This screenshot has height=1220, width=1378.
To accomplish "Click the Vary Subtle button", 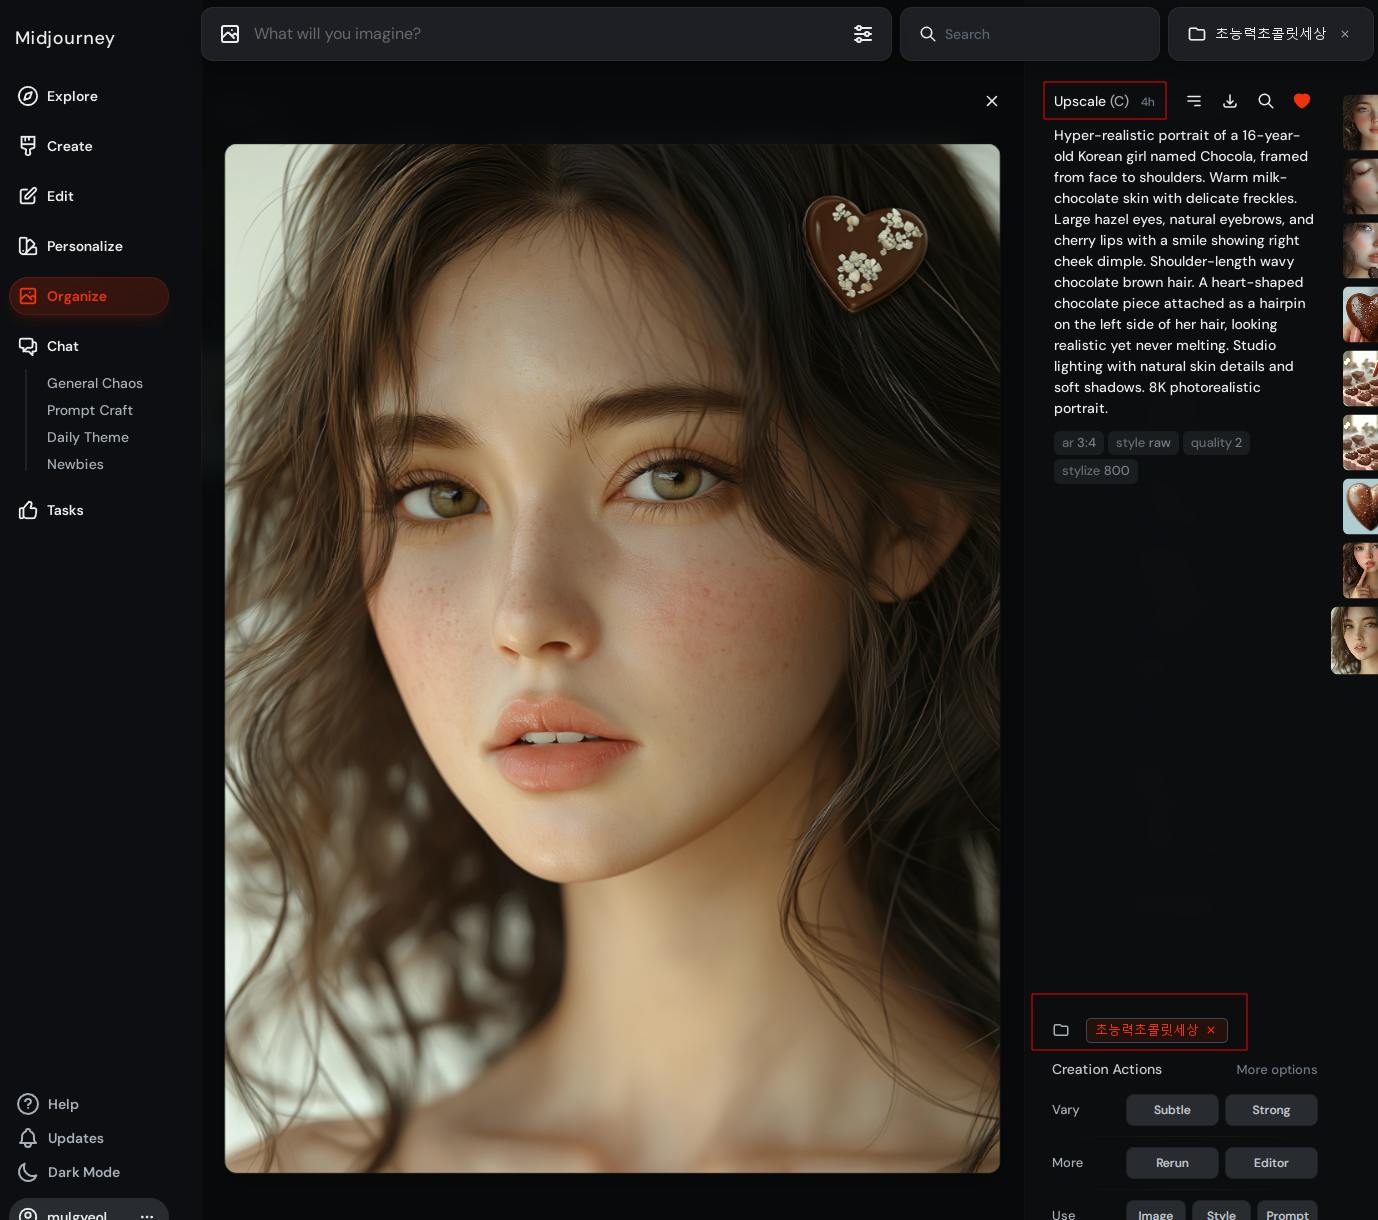I will pos(1172,1110).
